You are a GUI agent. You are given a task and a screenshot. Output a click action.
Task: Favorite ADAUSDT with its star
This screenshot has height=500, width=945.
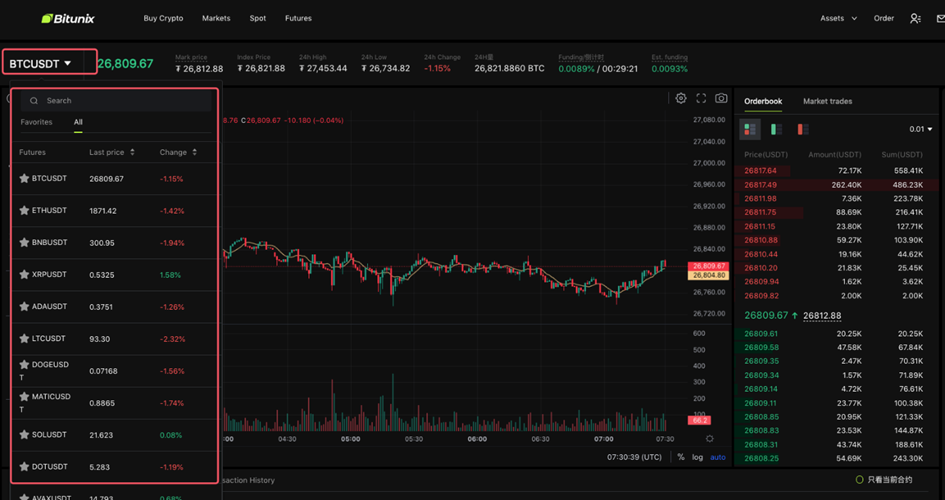[24, 306]
